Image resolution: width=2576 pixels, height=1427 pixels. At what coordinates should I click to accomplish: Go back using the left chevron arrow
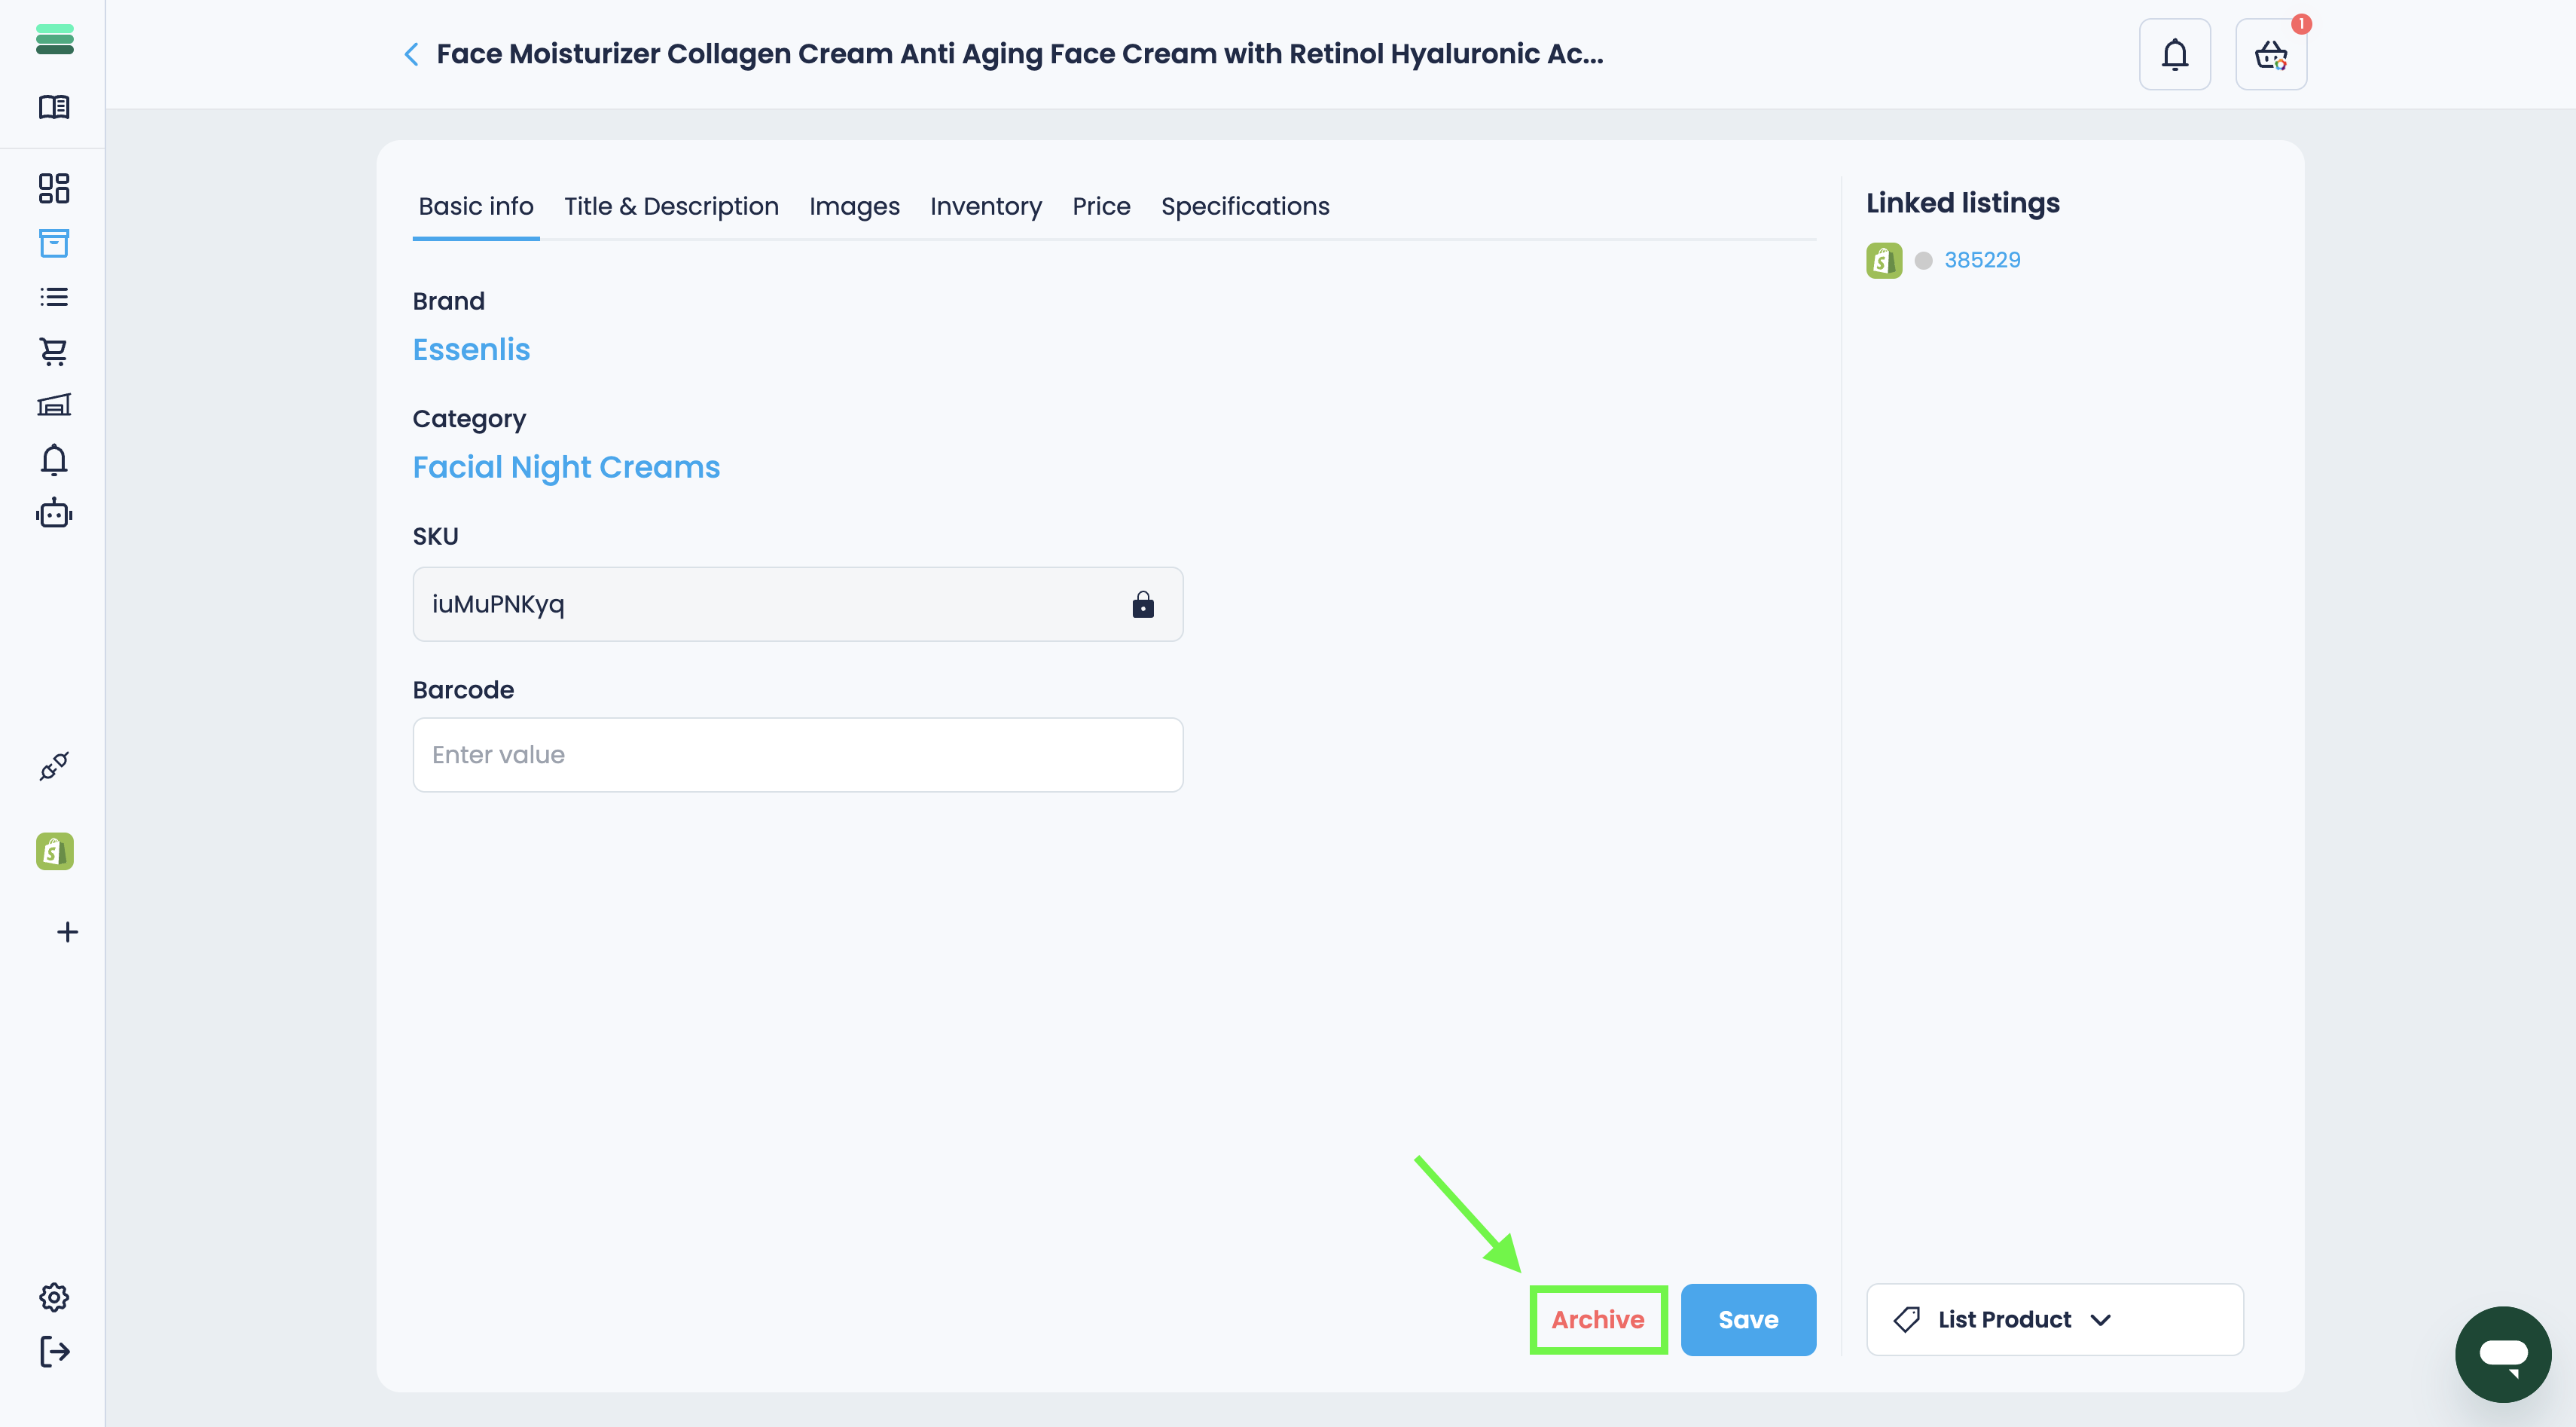tap(411, 54)
